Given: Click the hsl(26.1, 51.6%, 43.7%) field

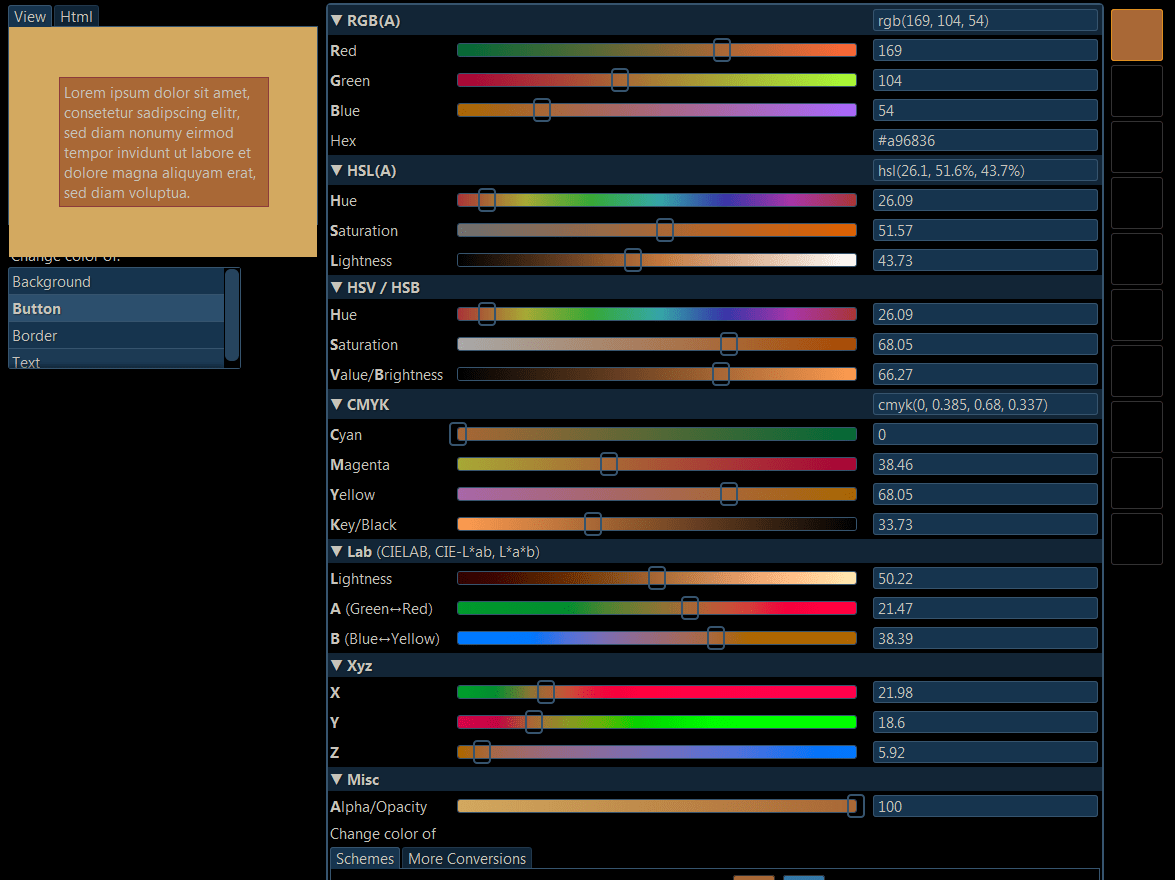Looking at the screenshot, I should click(x=985, y=171).
